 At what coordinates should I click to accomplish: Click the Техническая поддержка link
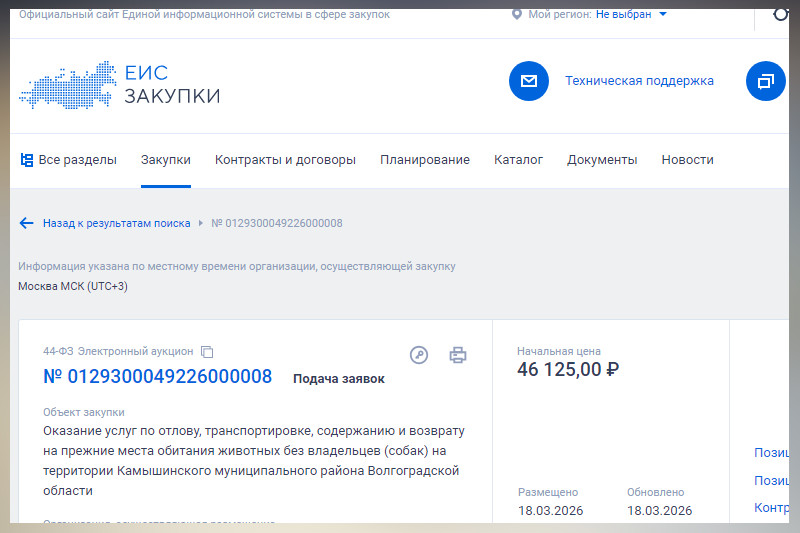tap(639, 81)
